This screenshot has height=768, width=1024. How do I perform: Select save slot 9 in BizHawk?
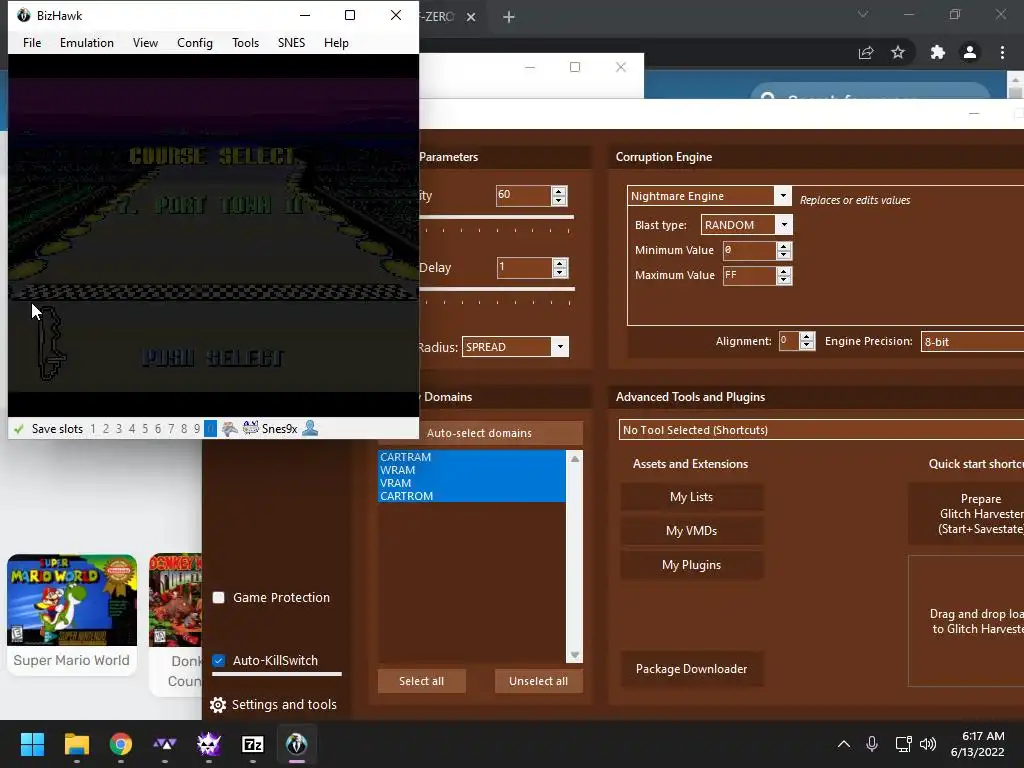[x=197, y=428]
